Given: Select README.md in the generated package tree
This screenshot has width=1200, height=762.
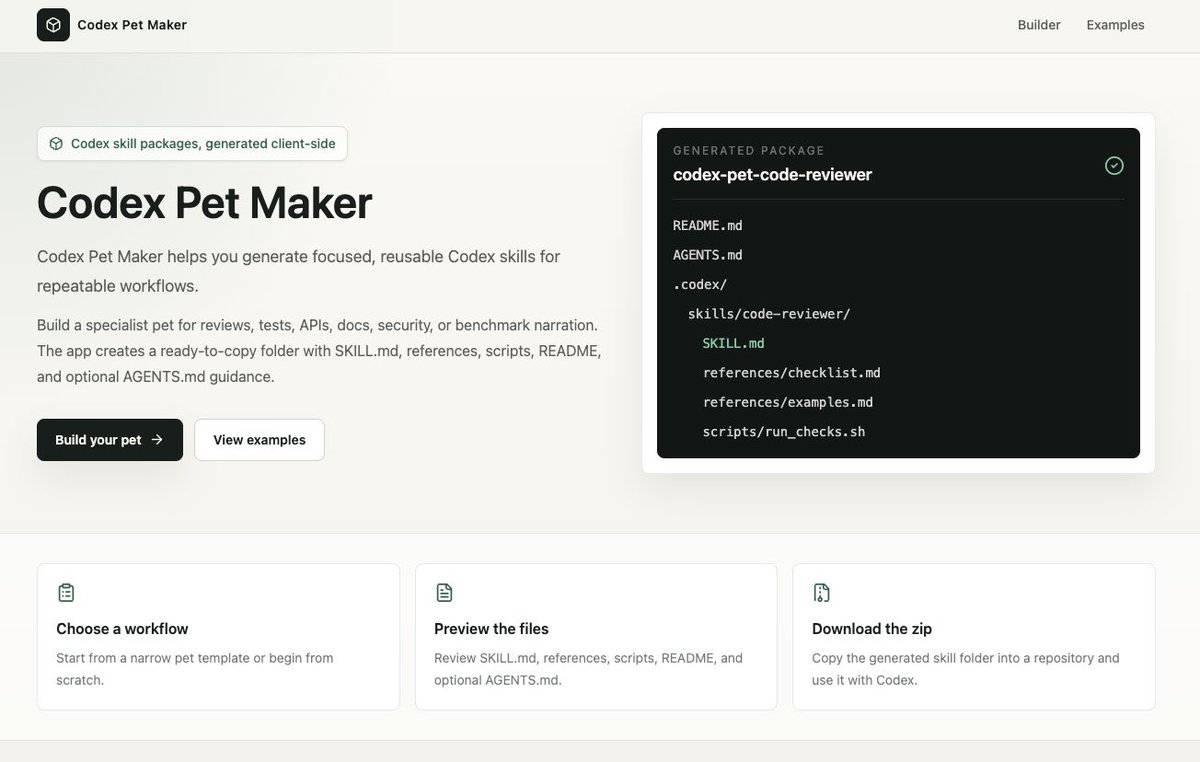Looking at the screenshot, I should pos(708,225).
